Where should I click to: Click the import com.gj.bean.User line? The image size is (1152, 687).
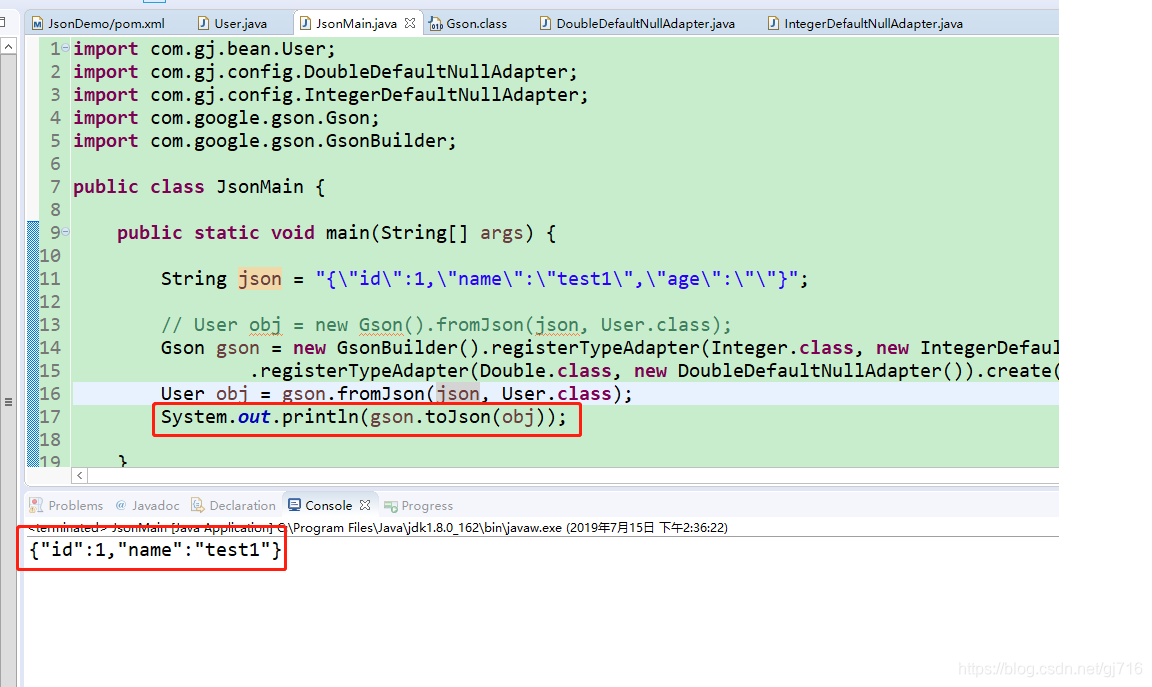click(204, 48)
